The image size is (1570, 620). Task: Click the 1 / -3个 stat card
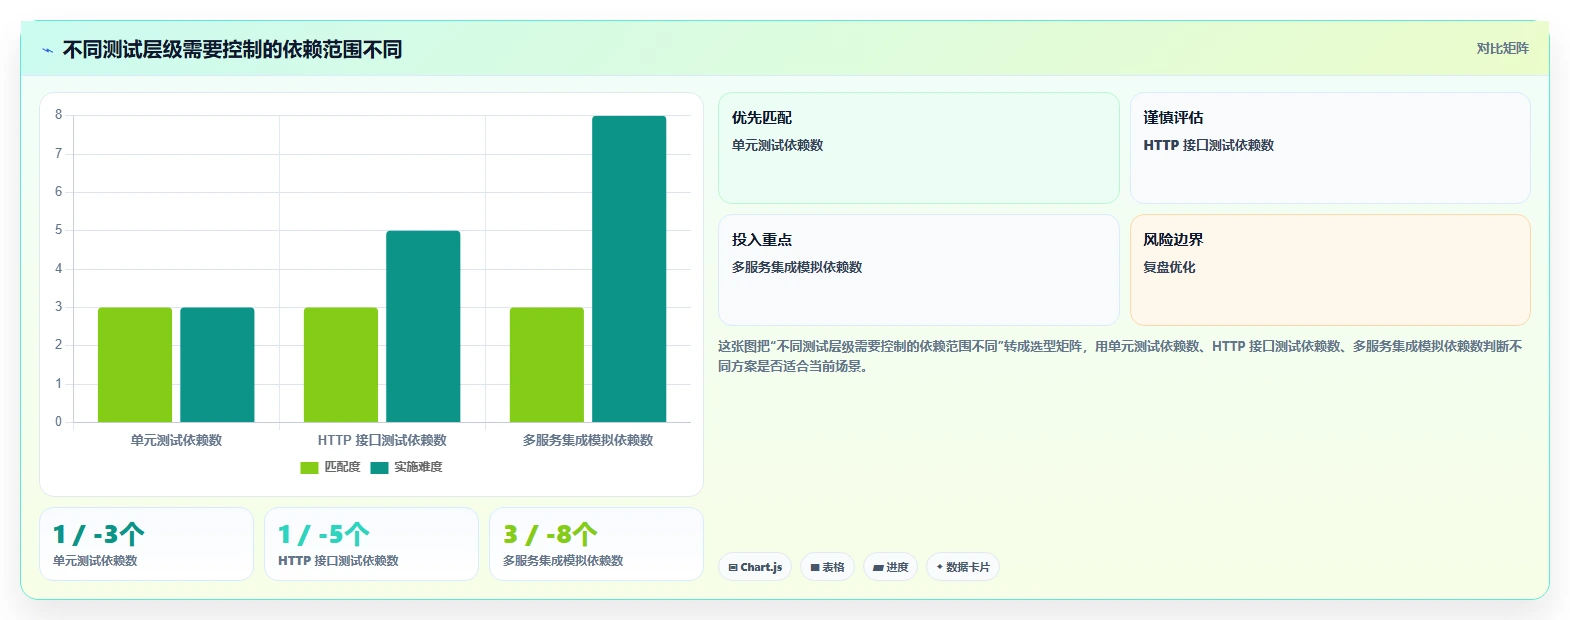click(146, 544)
